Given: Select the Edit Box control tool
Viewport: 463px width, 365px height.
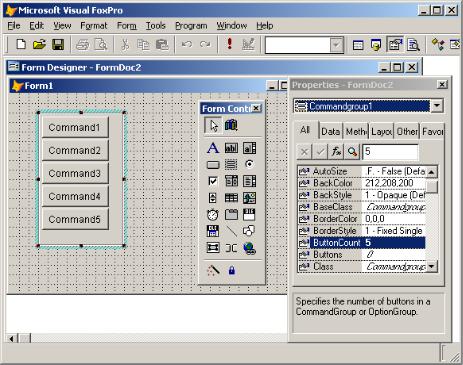Looking at the screenshot, I should tap(249, 148).
